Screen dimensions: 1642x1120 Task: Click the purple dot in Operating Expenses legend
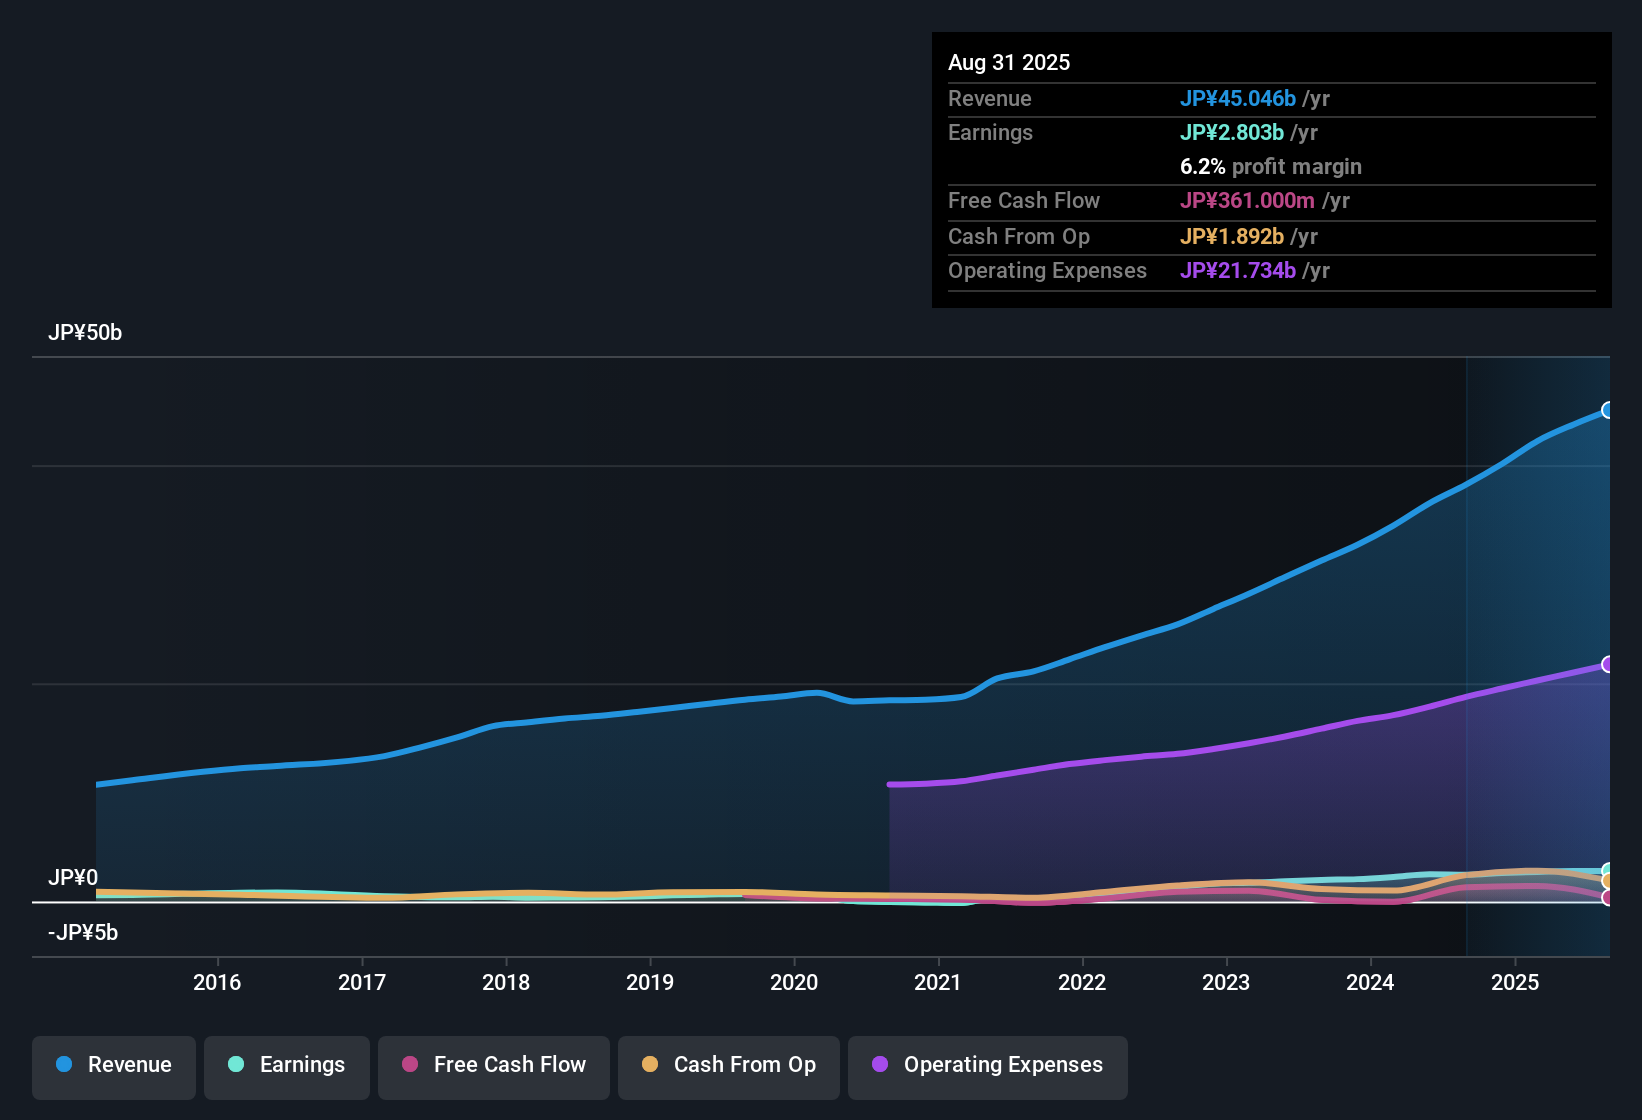[x=880, y=1064]
